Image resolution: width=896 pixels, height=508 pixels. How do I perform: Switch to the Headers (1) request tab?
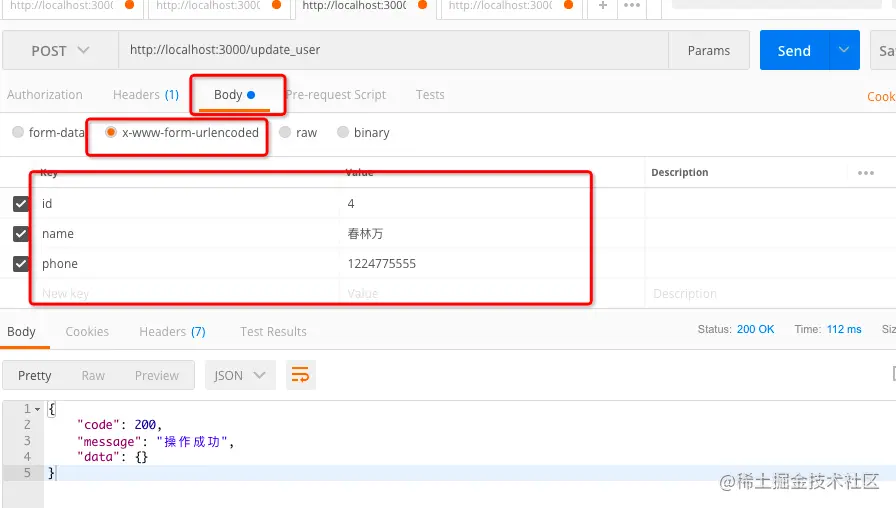tap(146, 95)
